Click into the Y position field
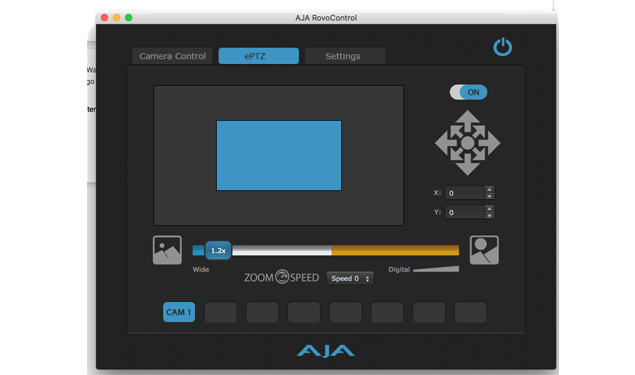635x375 pixels. tap(465, 212)
